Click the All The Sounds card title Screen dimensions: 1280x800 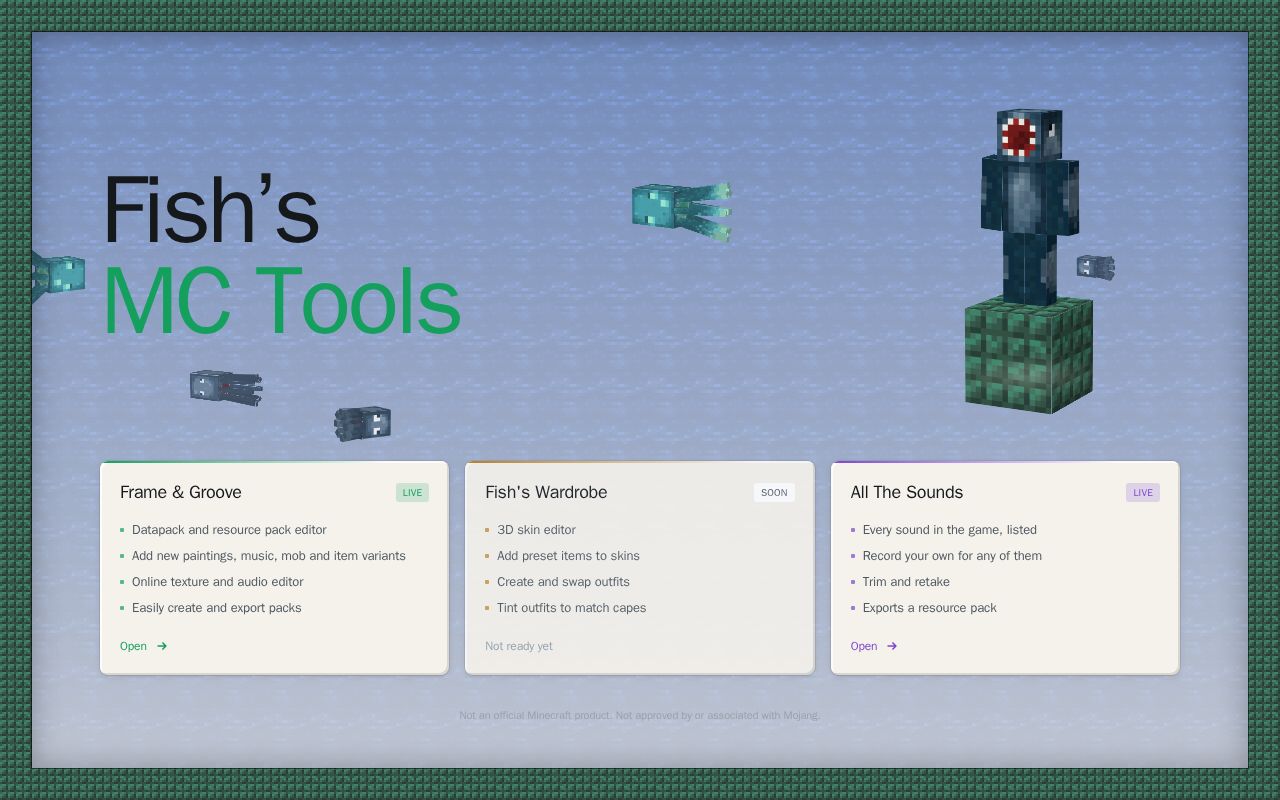(x=907, y=492)
